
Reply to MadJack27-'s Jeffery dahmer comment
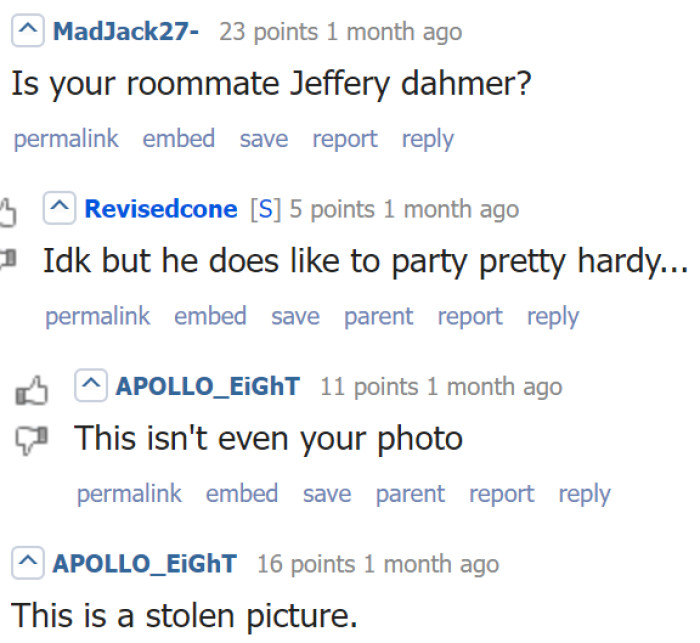[x=427, y=139]
